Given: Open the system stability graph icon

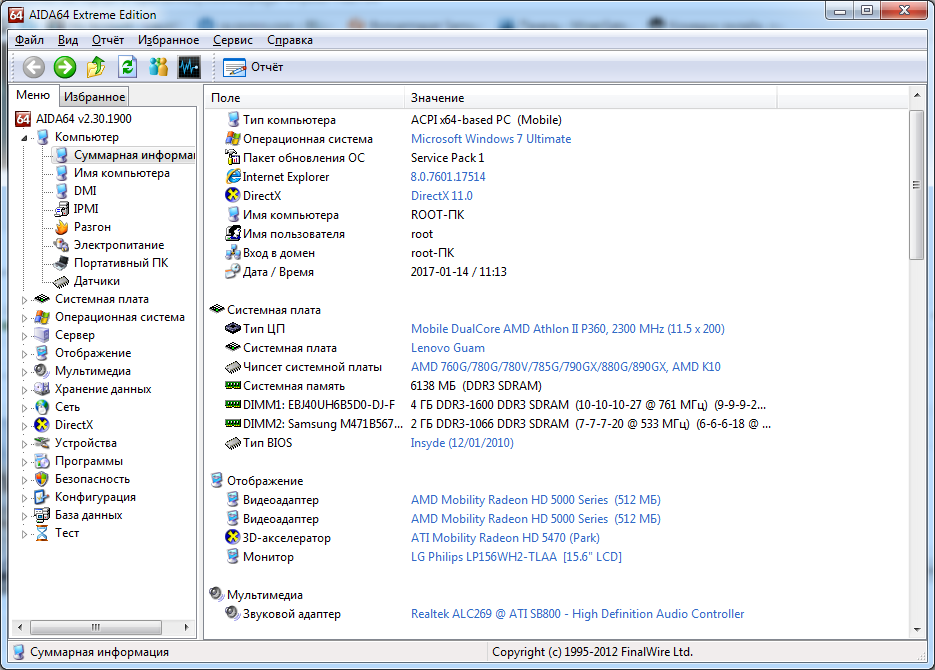Looking at the screenshot, I should point(189,67).
